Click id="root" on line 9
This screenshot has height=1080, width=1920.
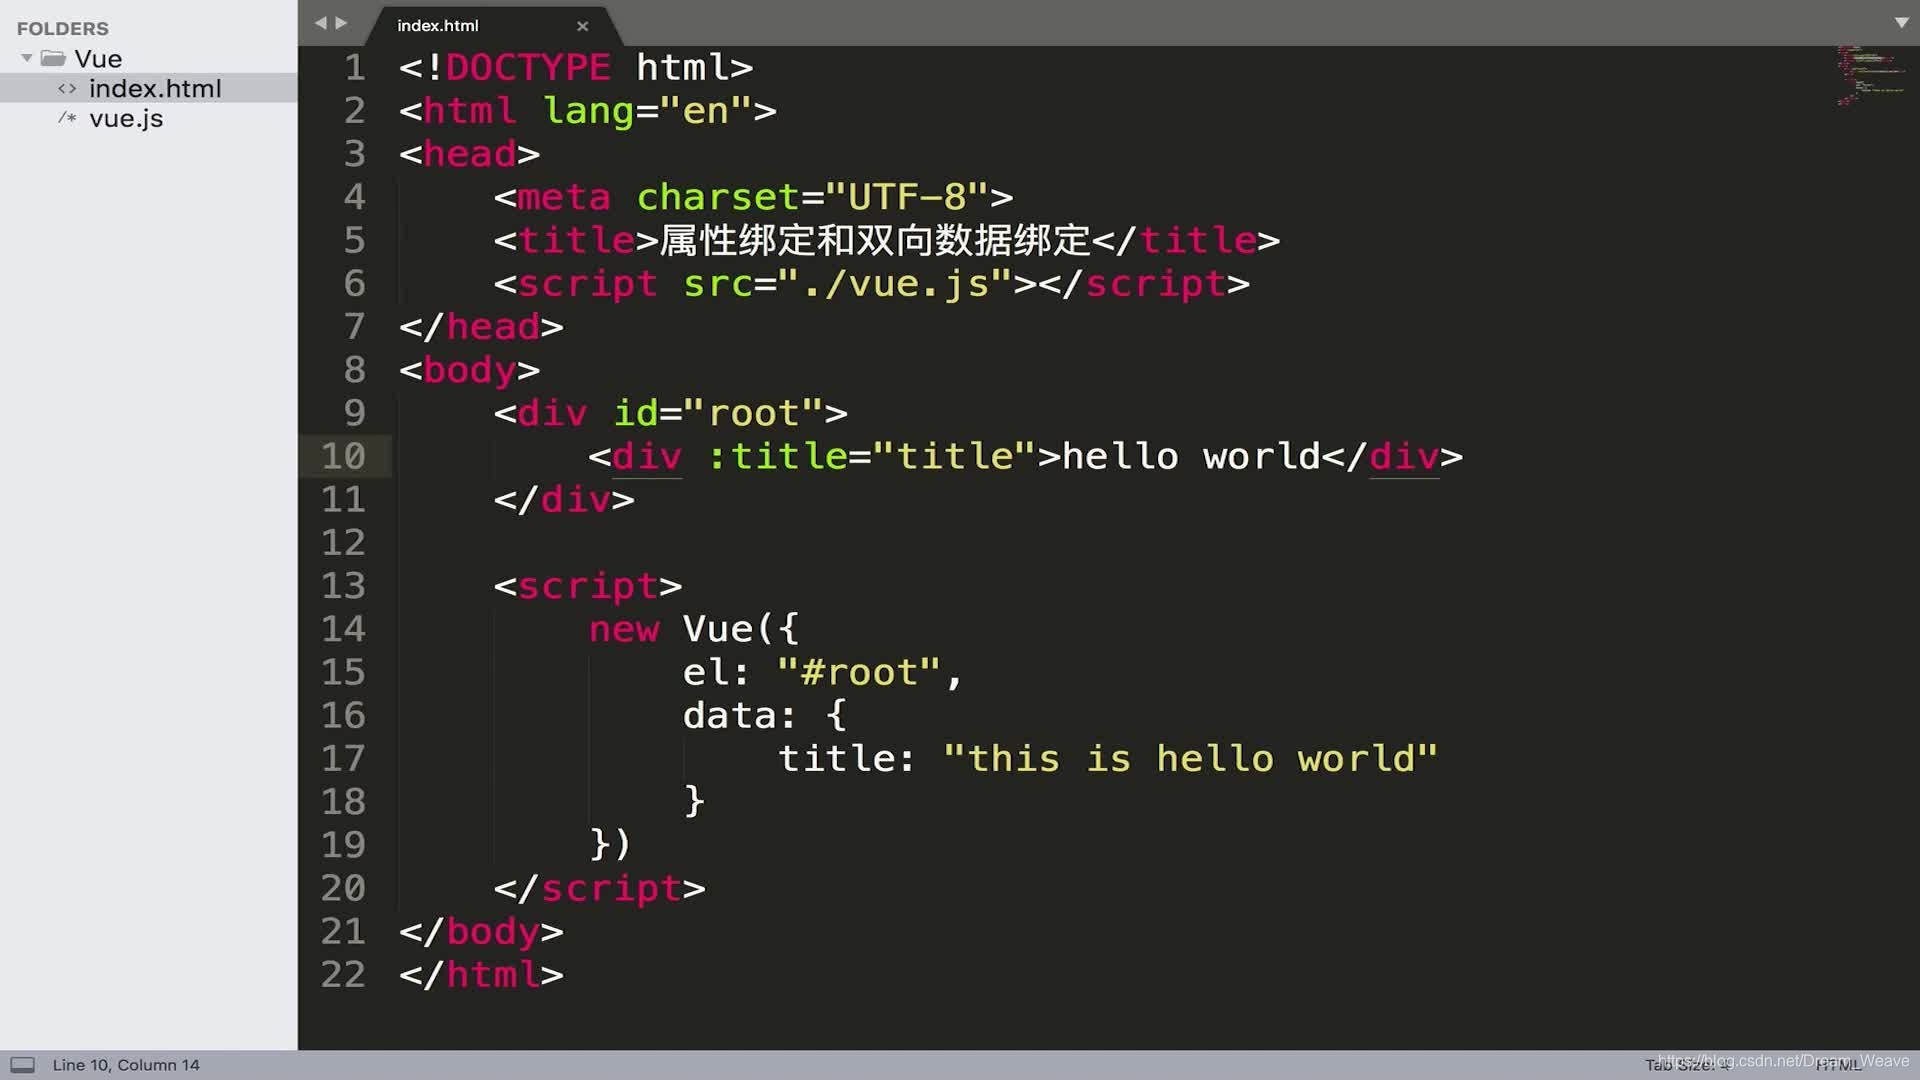click(x=718, y=413)
